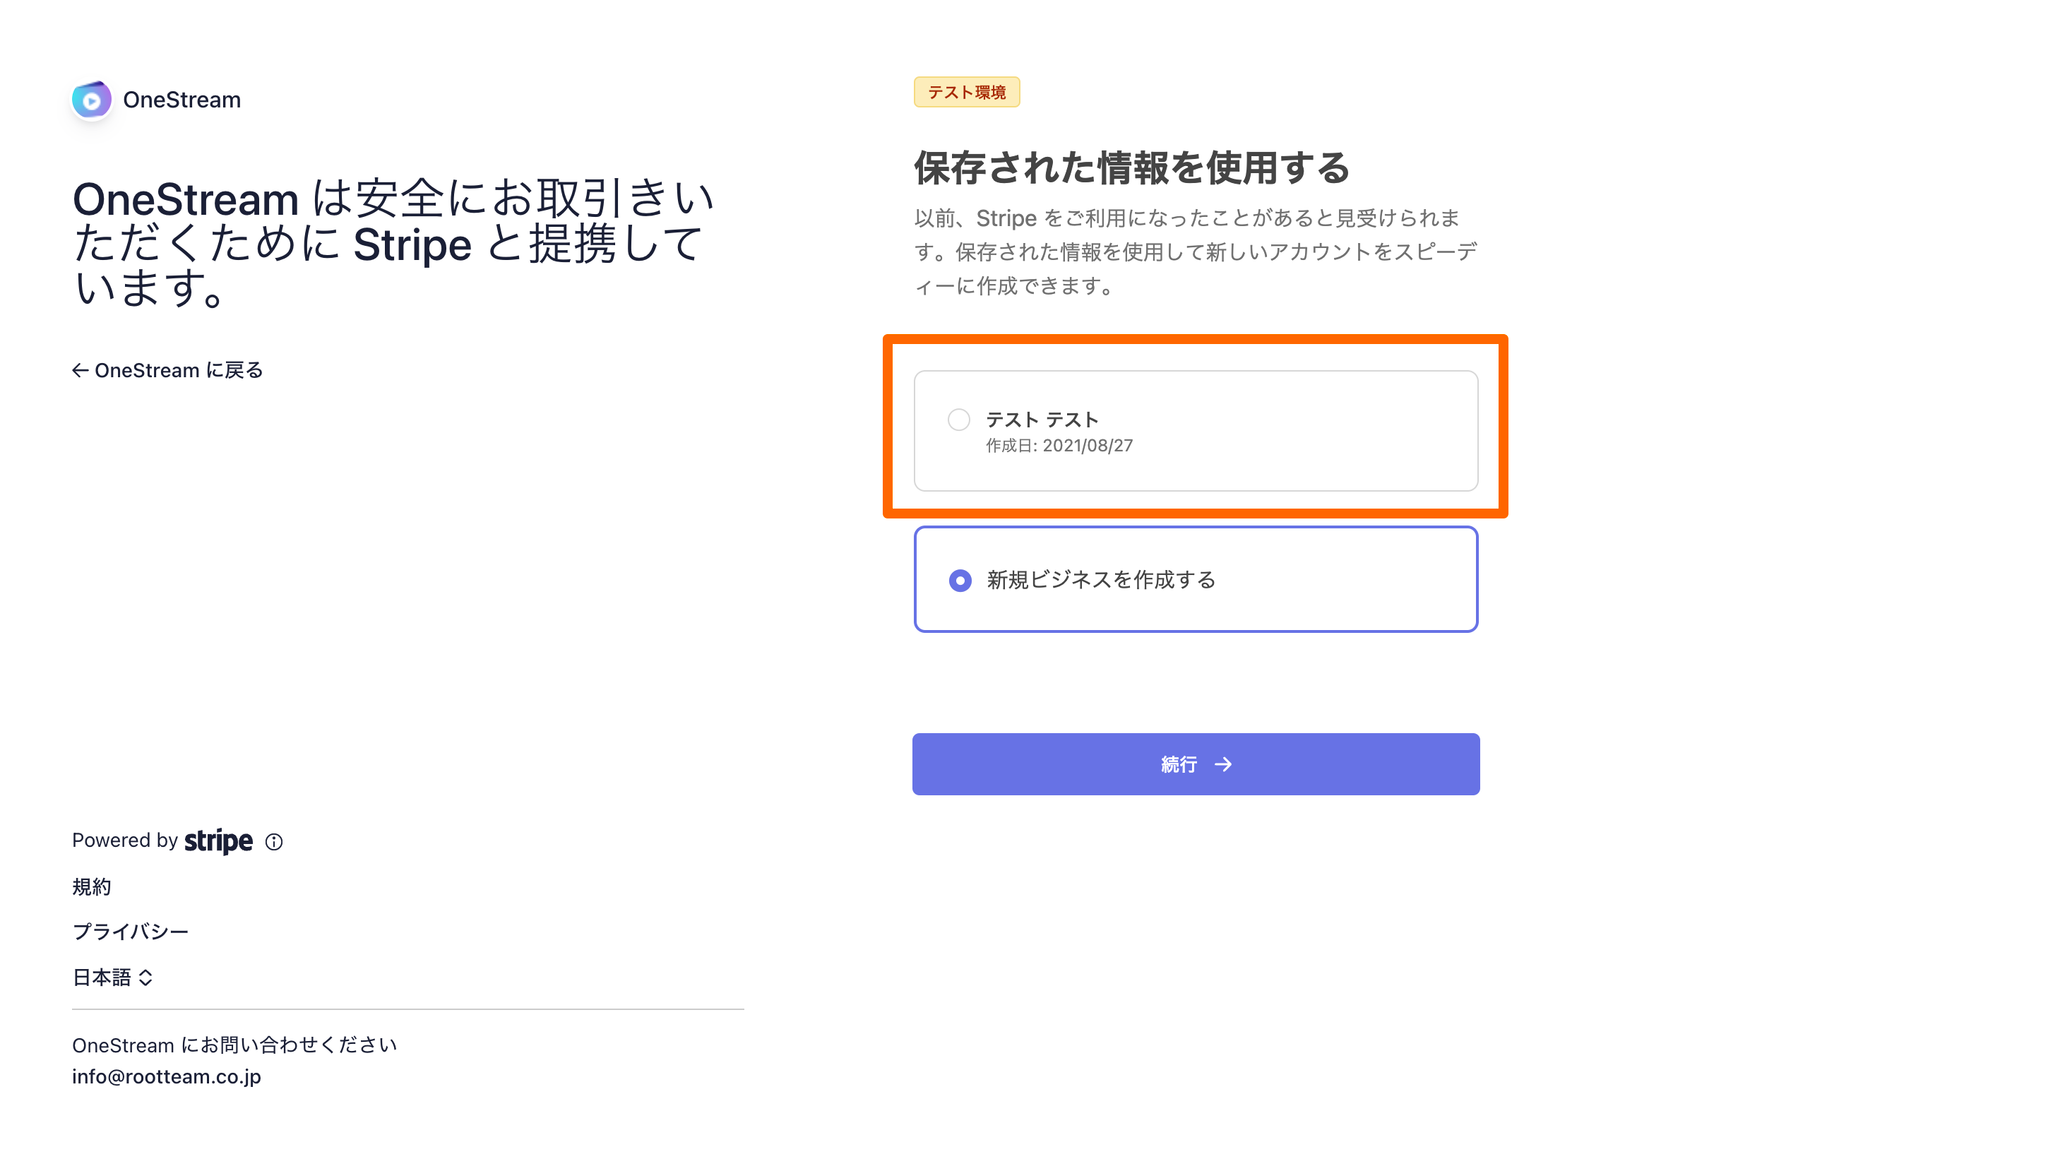This screenshot has width=2048, height=1157.
Task: Click the テスト環境 badge
Action: 967,92
